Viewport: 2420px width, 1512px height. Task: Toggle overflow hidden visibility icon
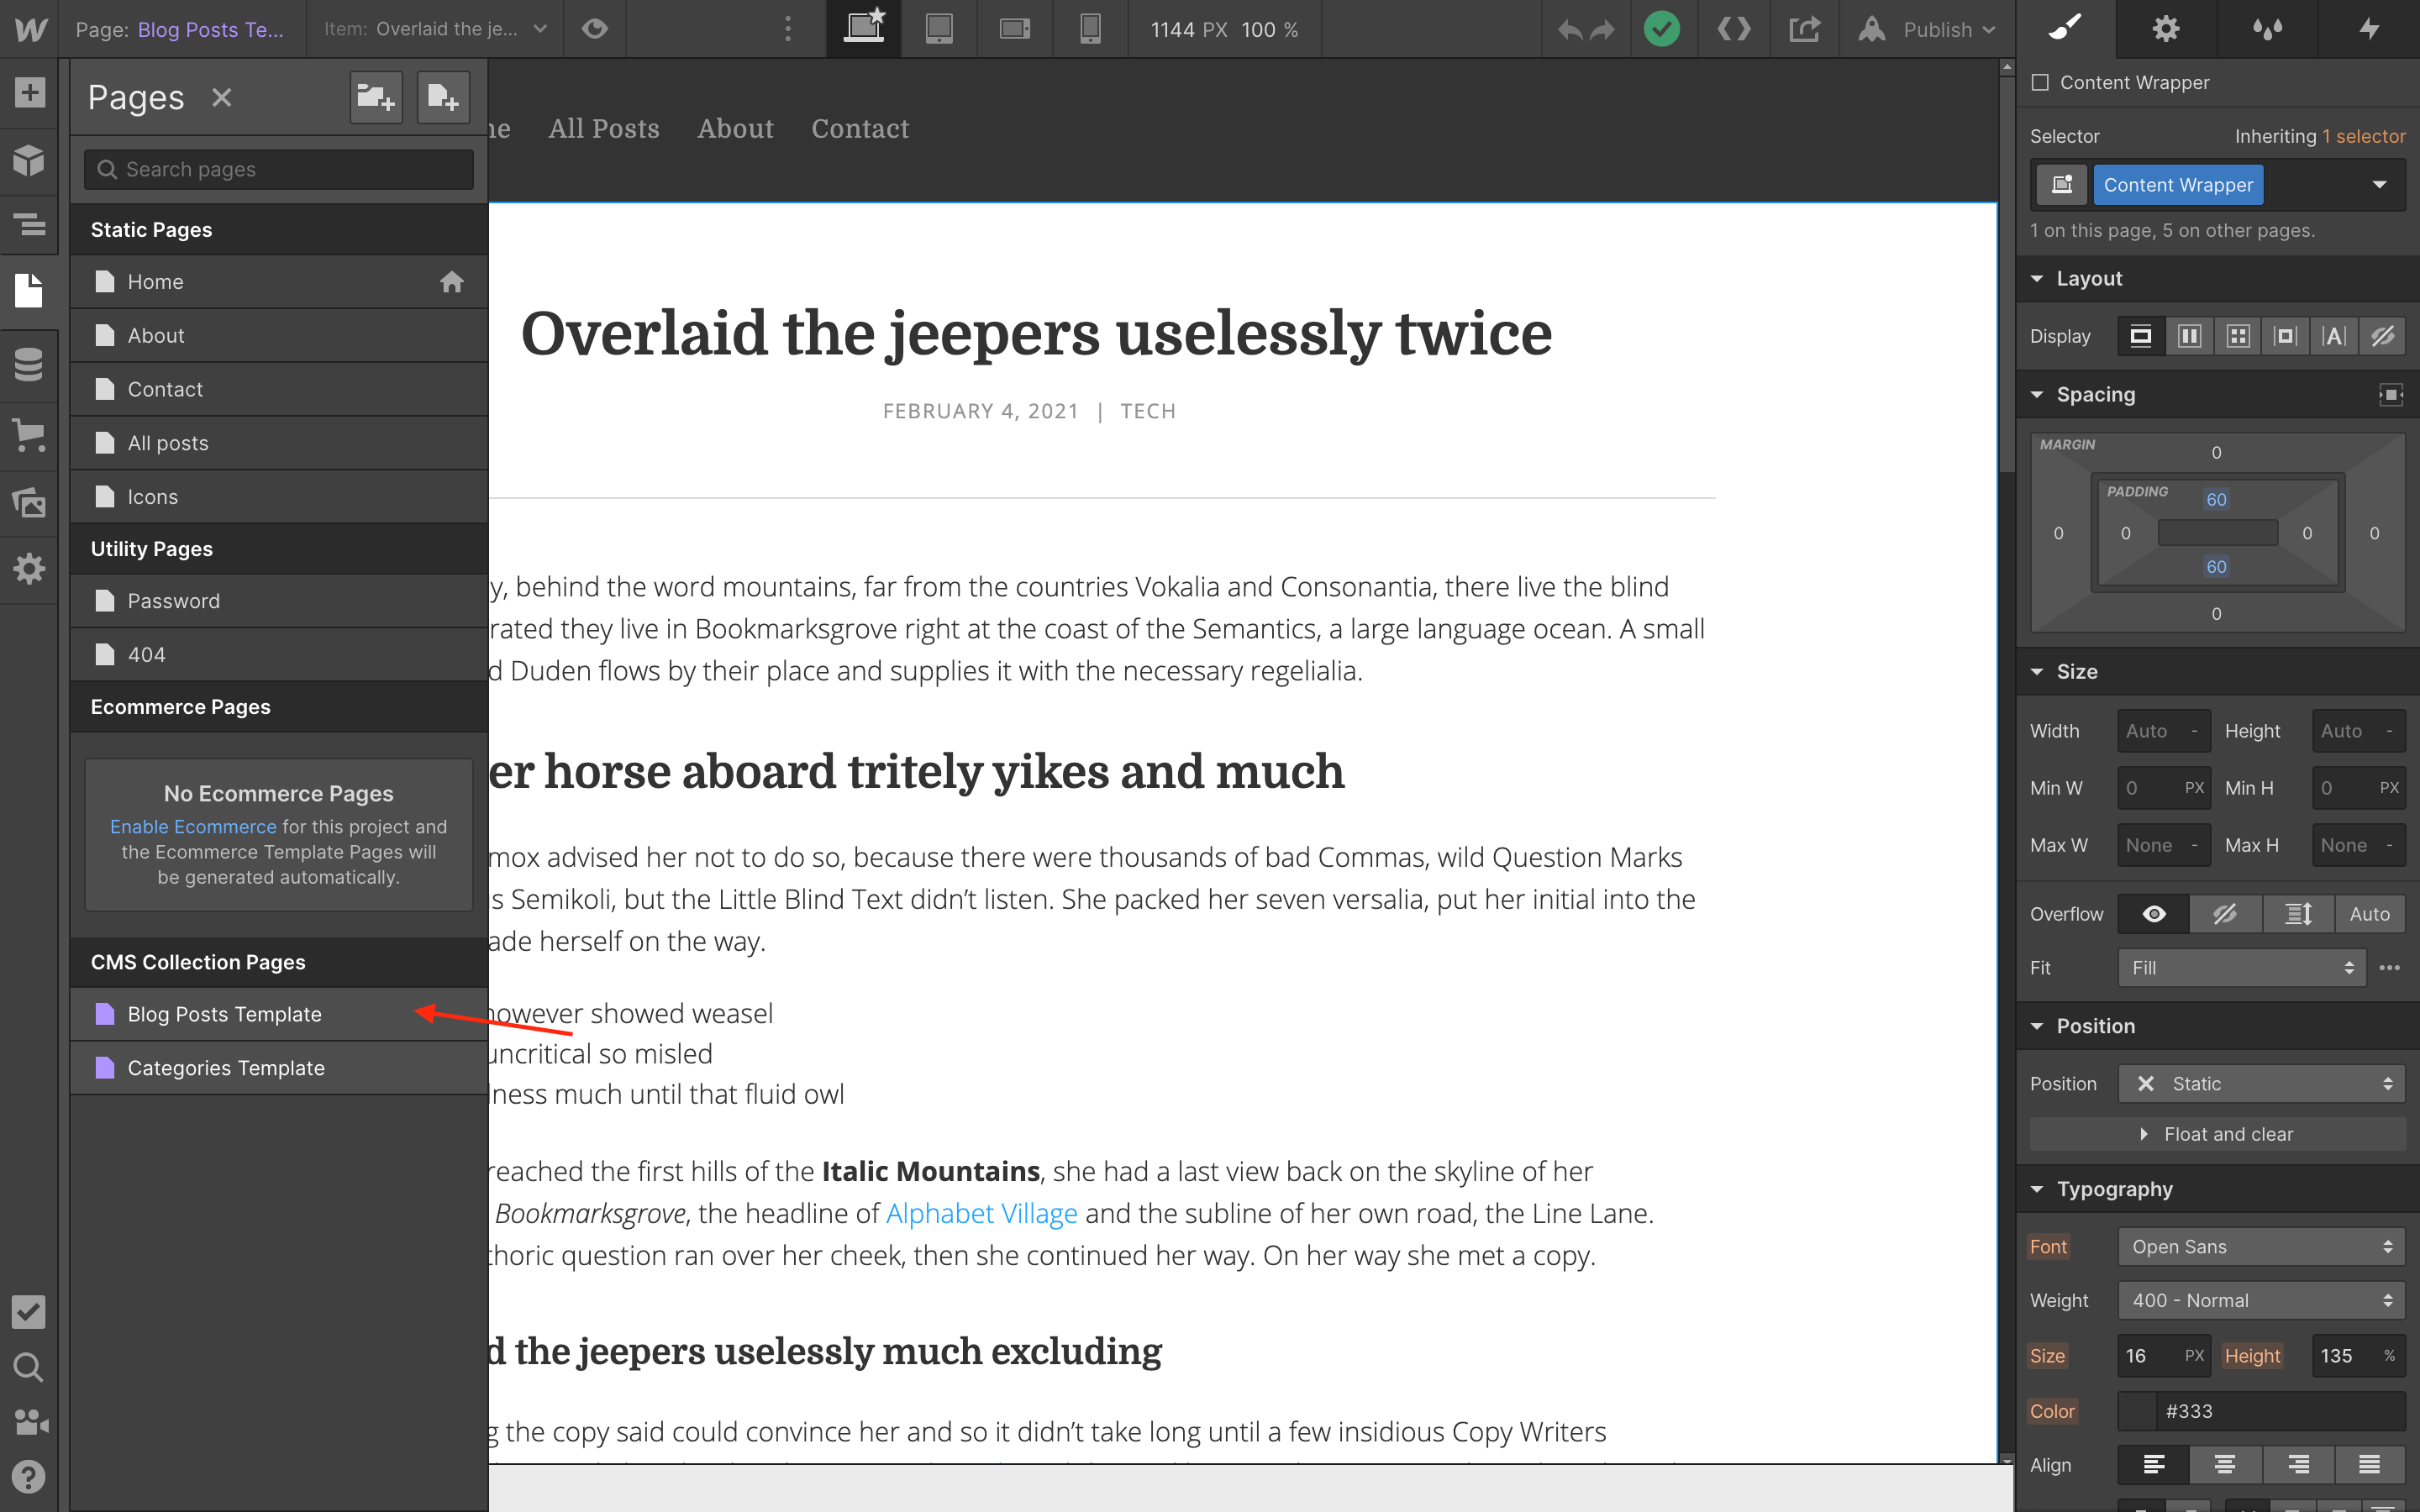[x=2227, y=913]
